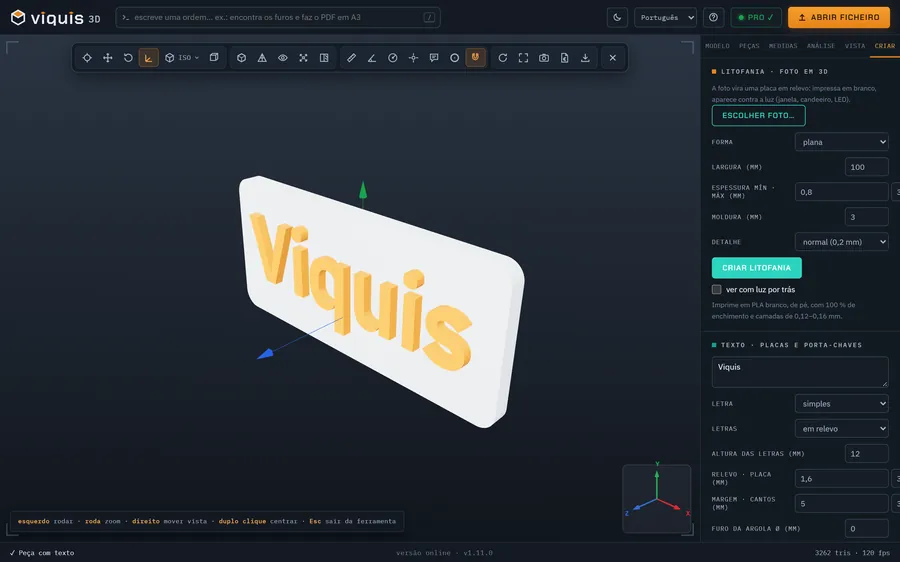900x562 pixels.
Task: Click the CRIAR LITOFANIA button
Action: coord(757,268)
